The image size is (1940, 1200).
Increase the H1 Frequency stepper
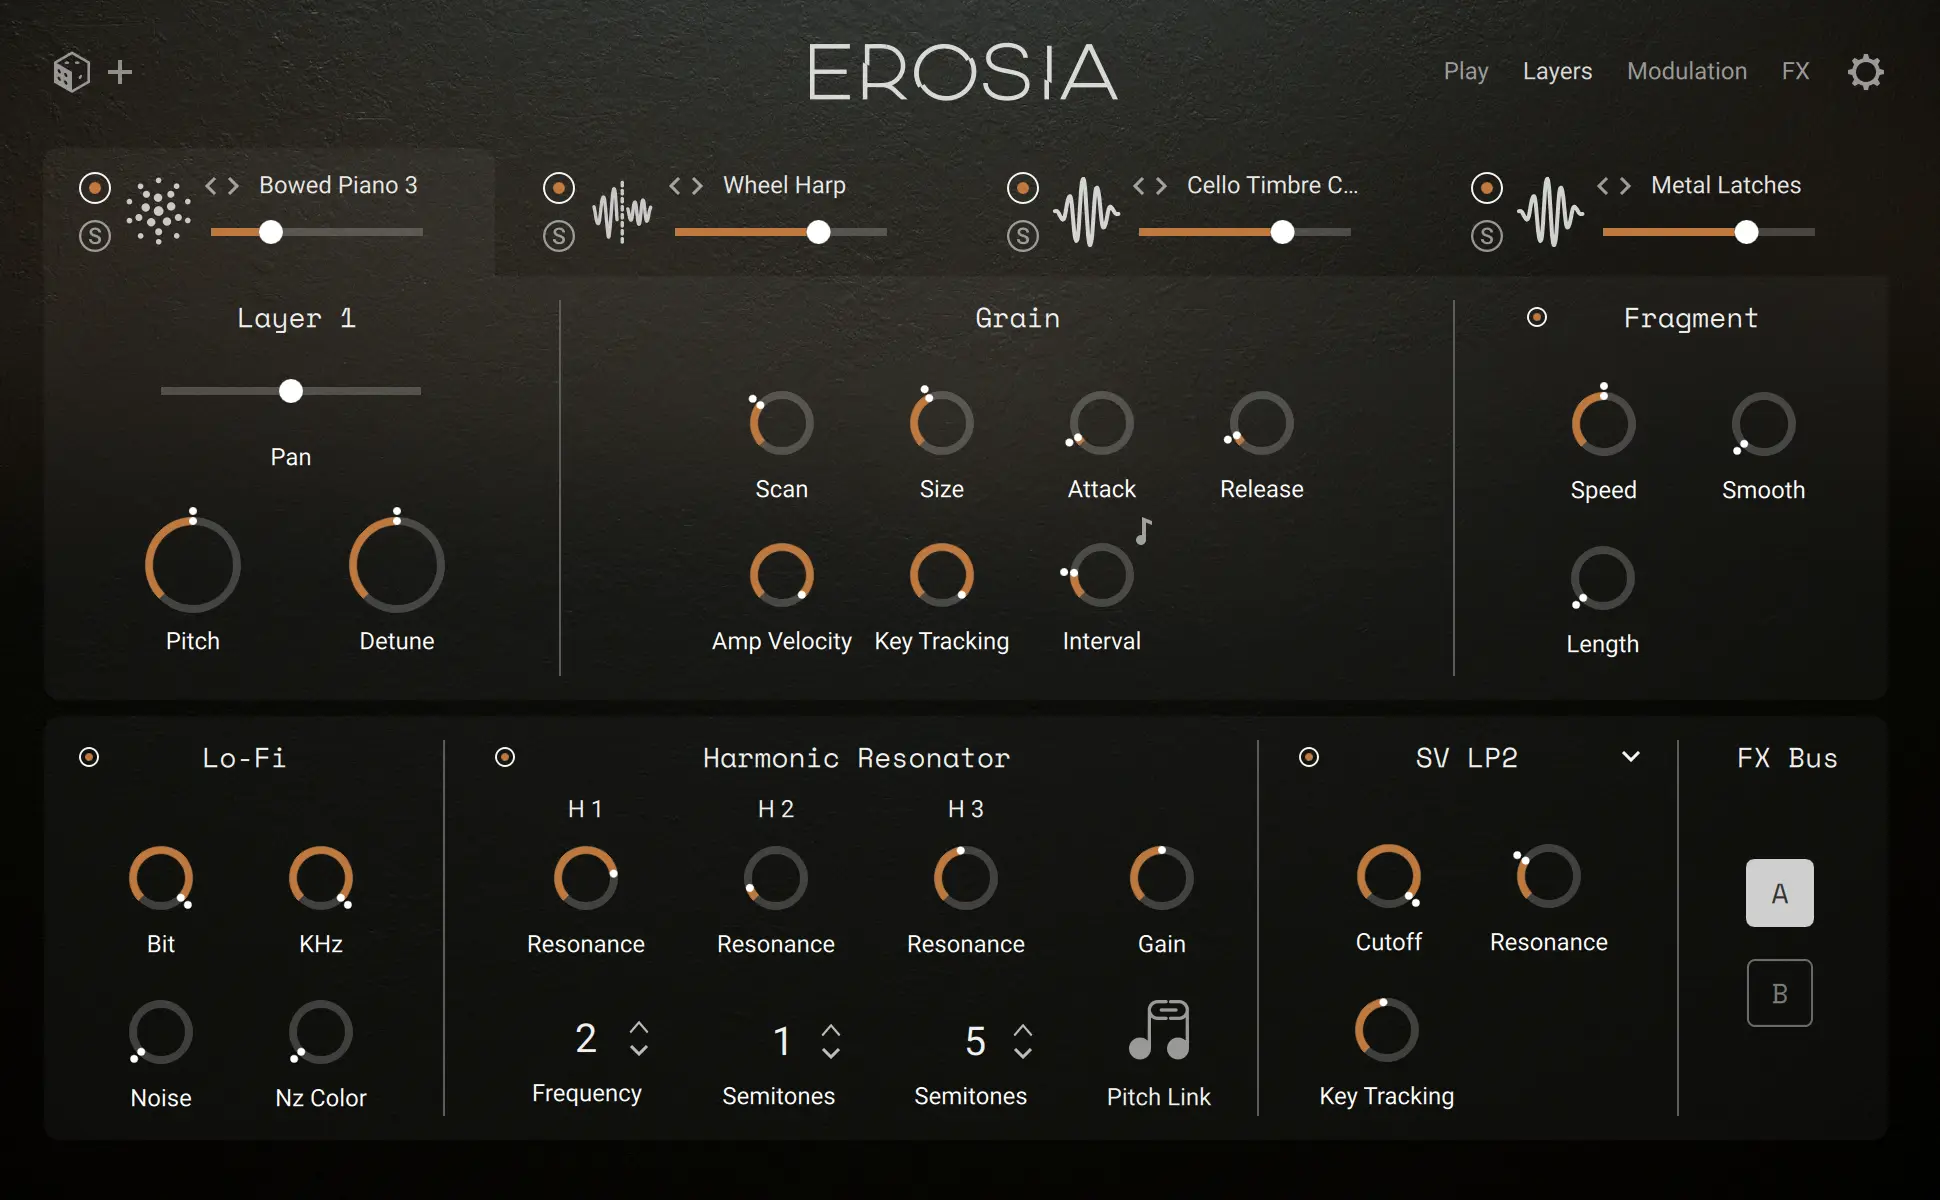(x=640, y=1028)
